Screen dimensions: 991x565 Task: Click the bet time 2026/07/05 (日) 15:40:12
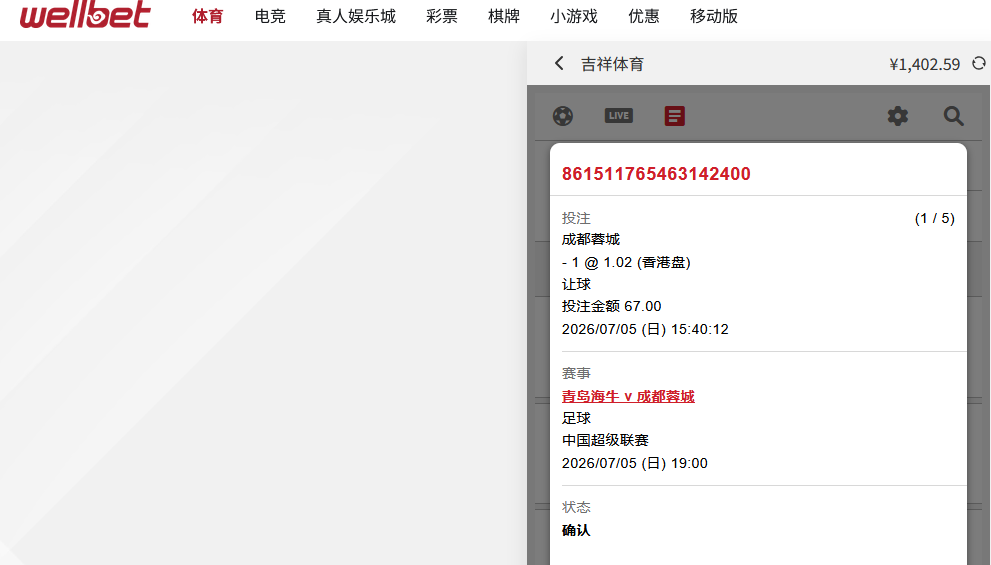[645, 329]
